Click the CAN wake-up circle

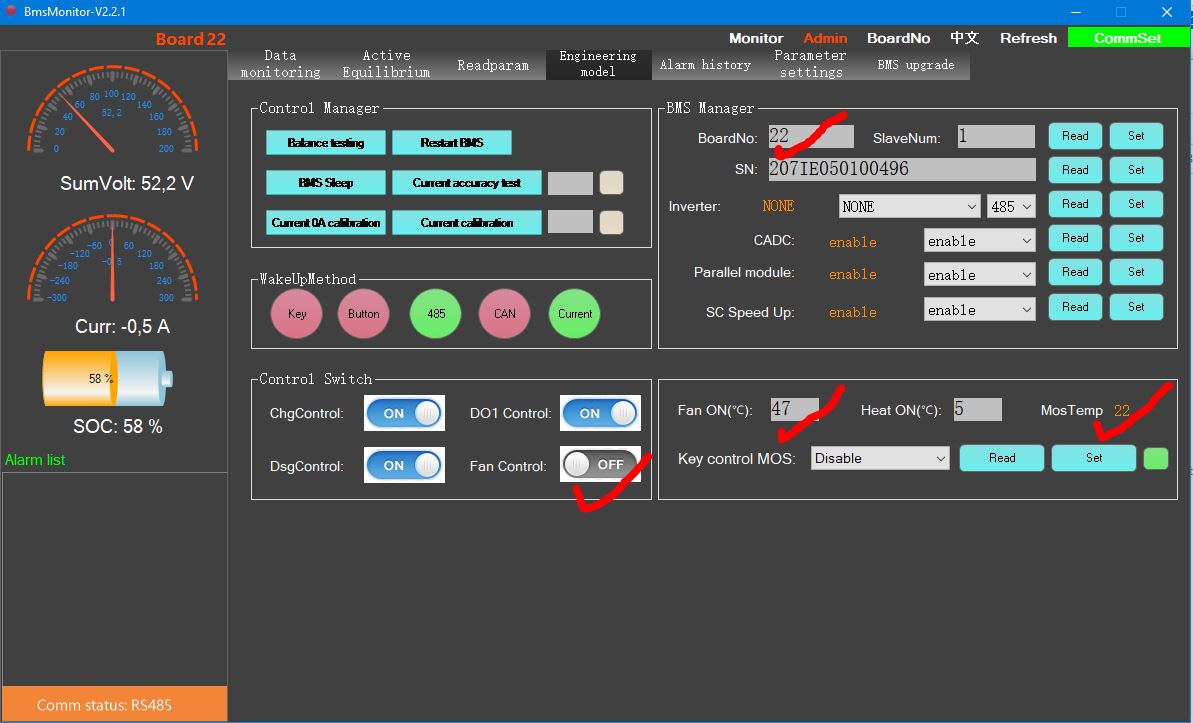click(504, 314)
